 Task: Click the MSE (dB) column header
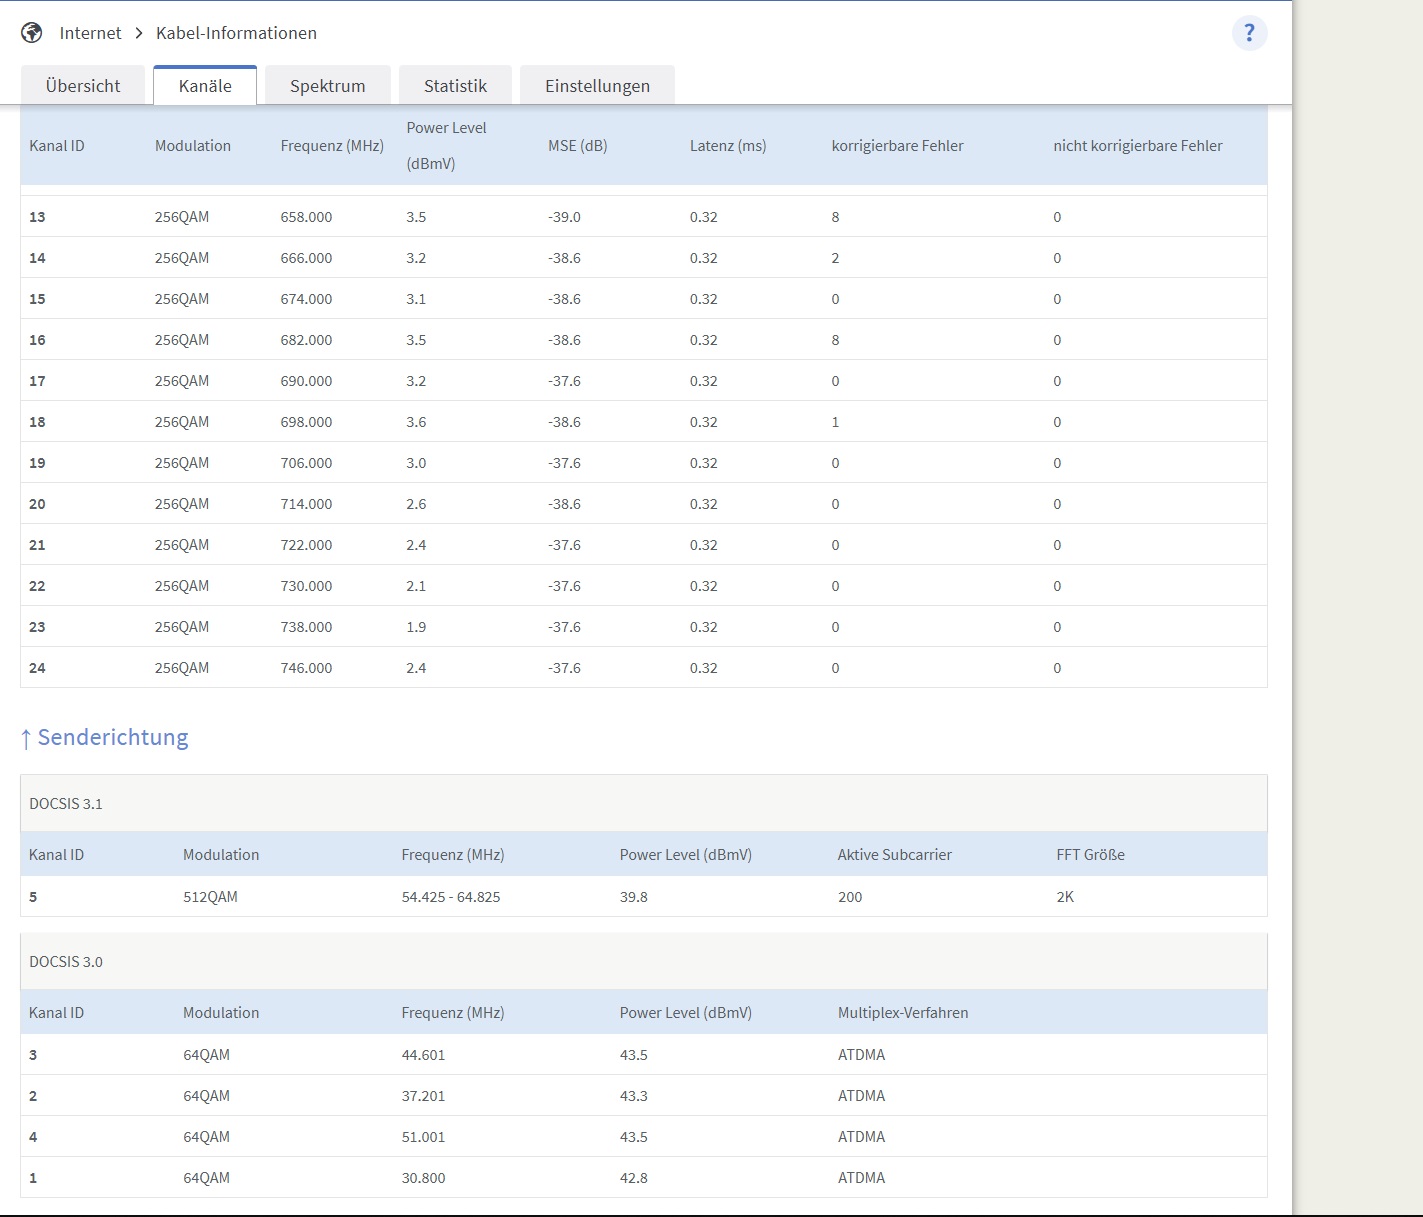[577, 146]
